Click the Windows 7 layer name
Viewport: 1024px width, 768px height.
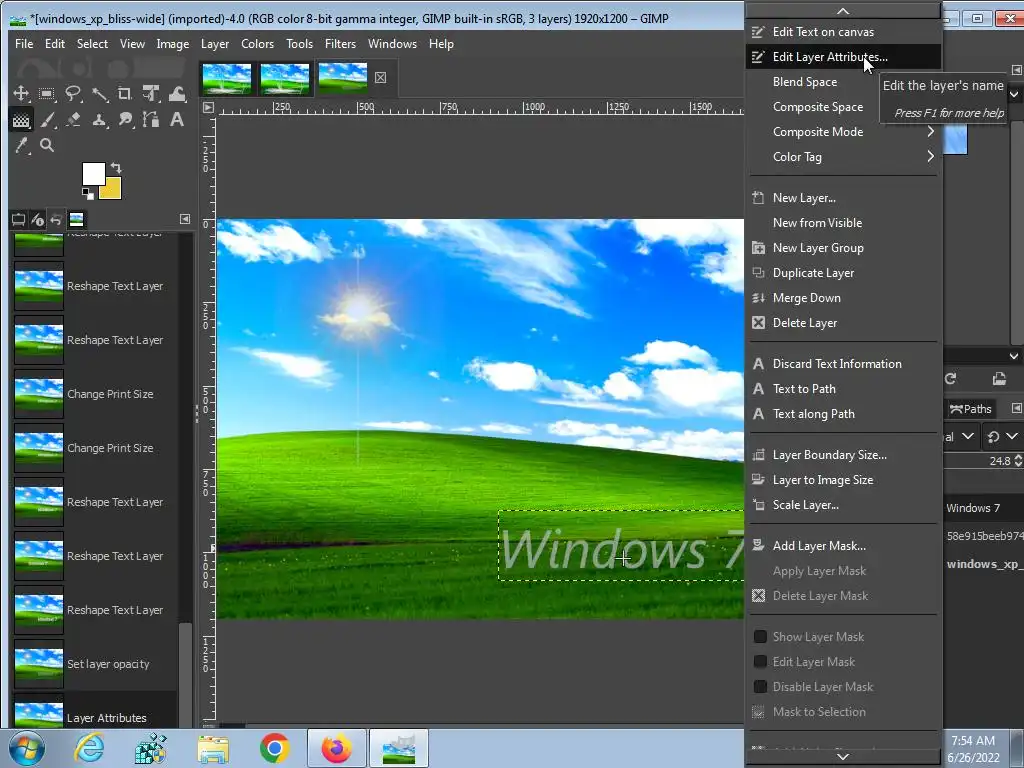pos(973,508)
